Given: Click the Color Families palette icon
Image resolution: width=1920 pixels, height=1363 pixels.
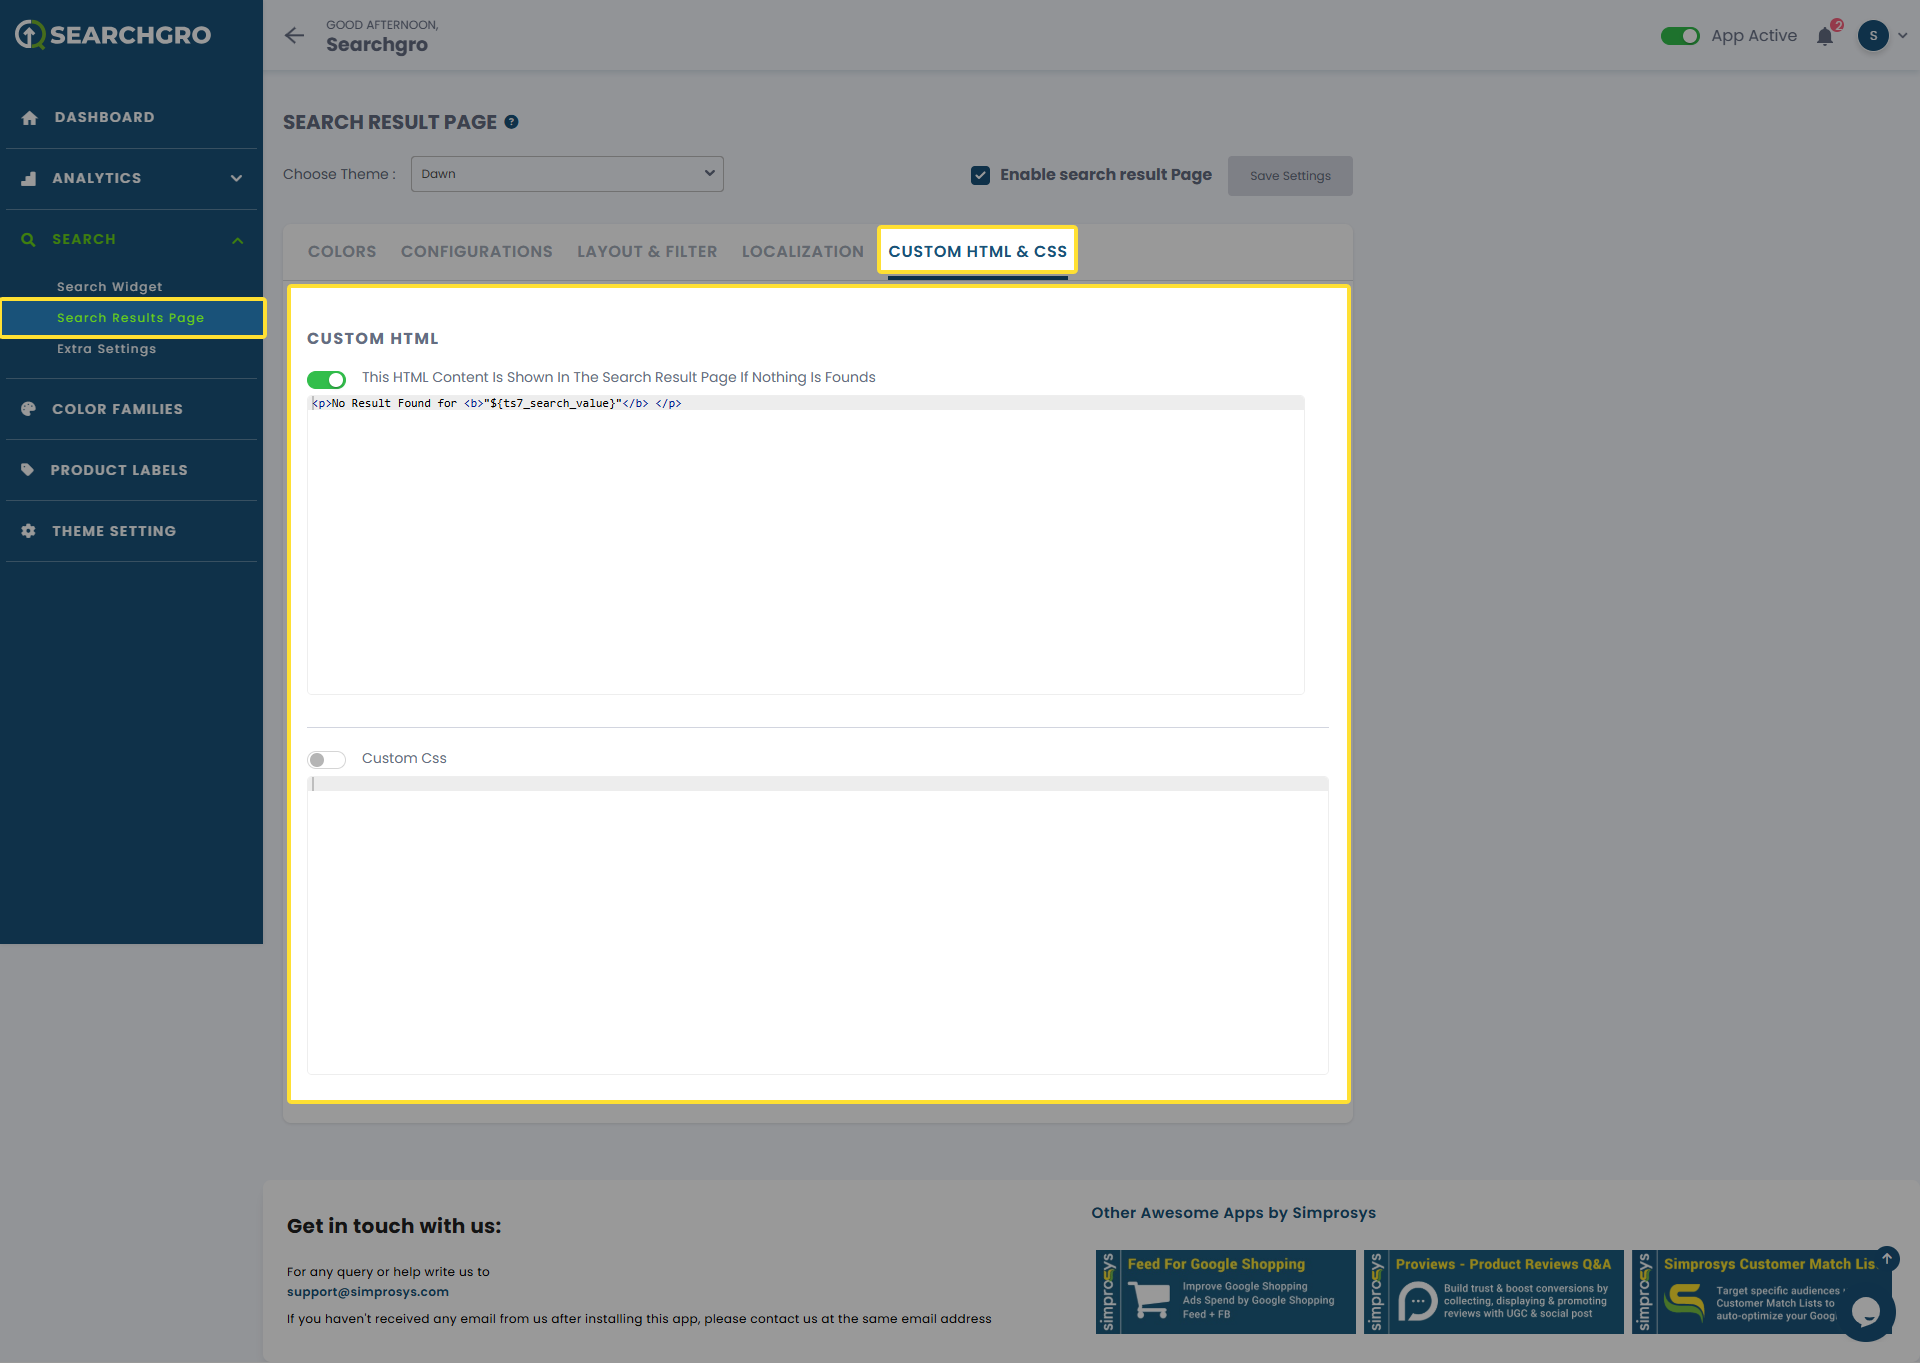Looking at the screenshot, I should point(28,409).
